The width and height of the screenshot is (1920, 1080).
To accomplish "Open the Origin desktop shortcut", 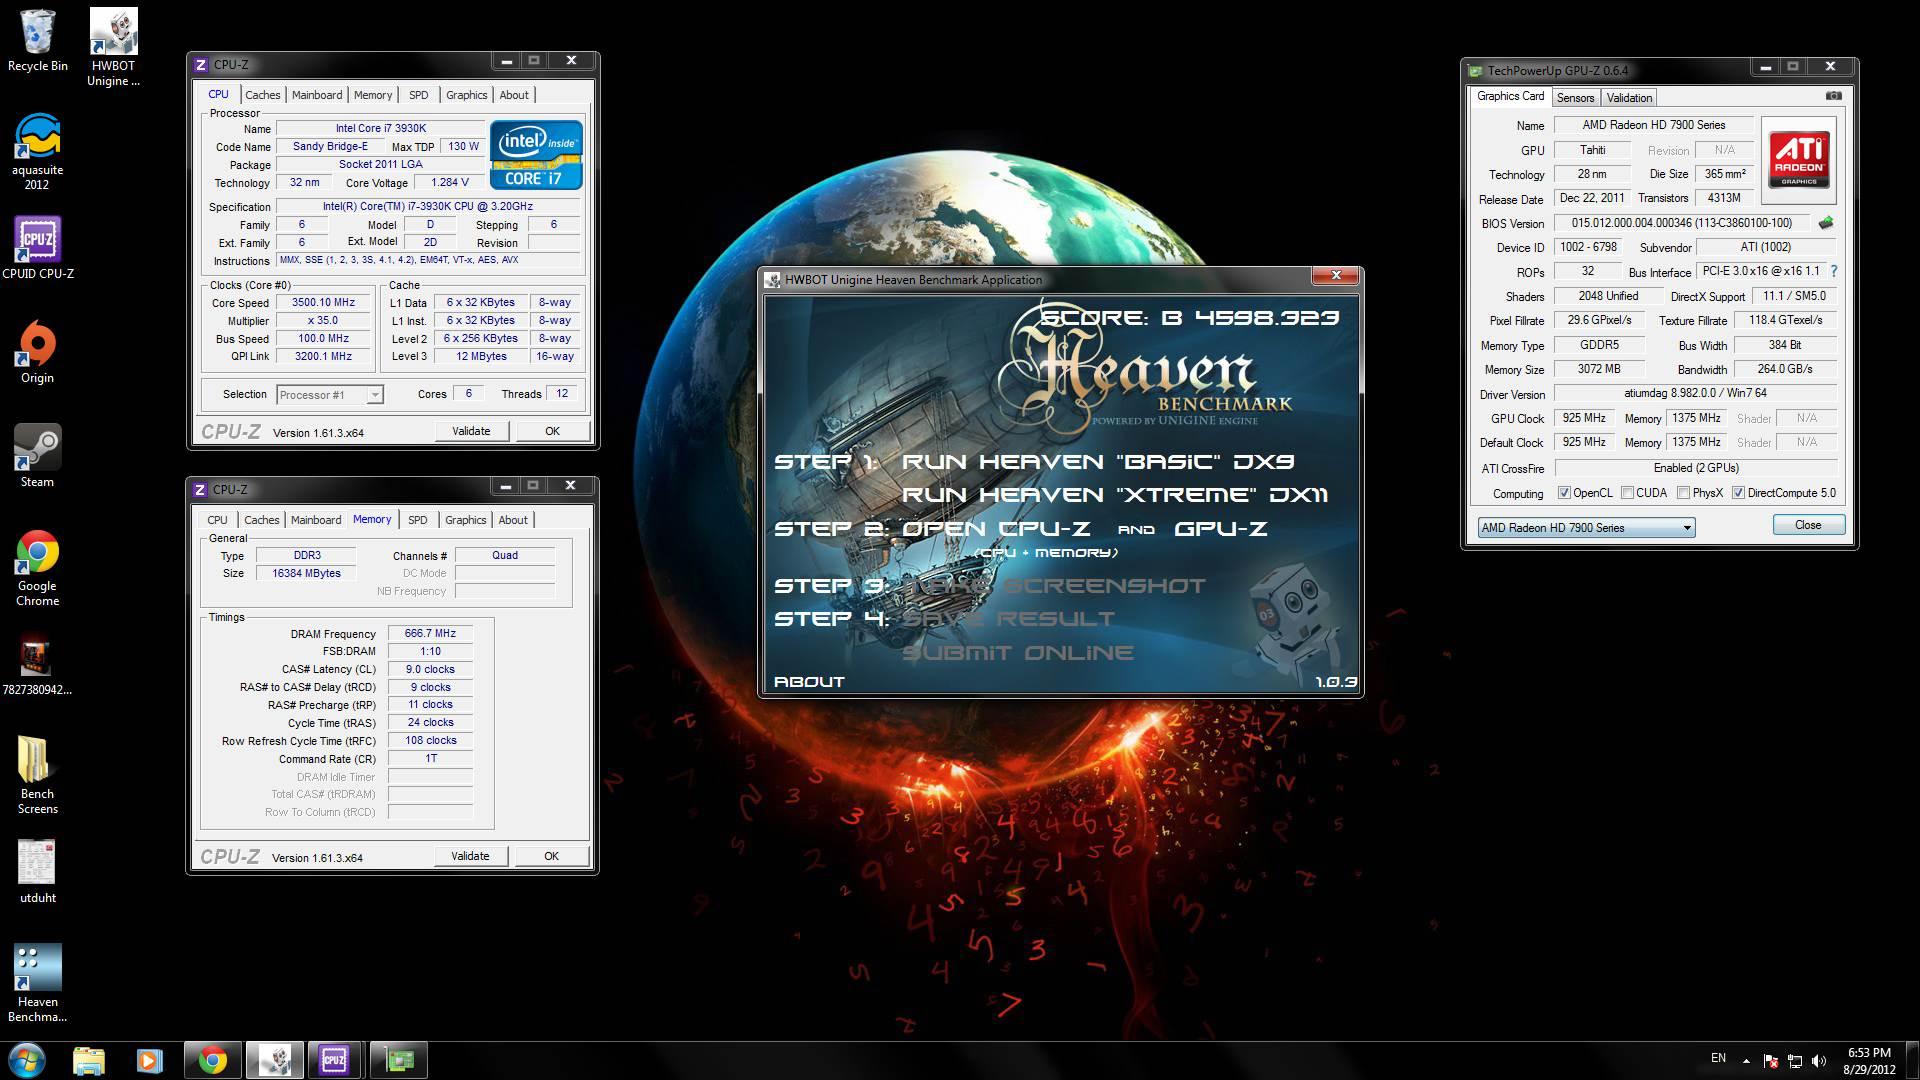I will (37, 352).
